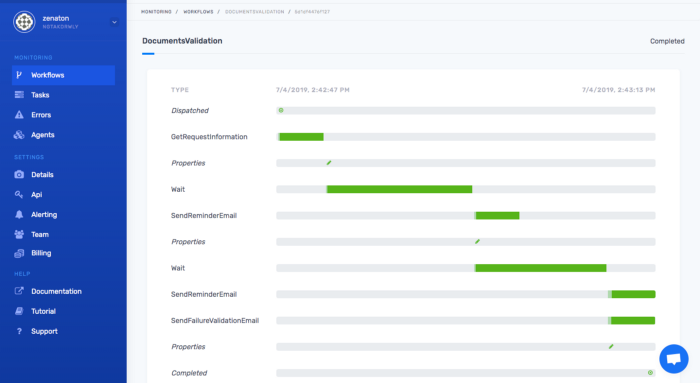
Task: Click the second Wait green bar
Action: tap(541, 268)
